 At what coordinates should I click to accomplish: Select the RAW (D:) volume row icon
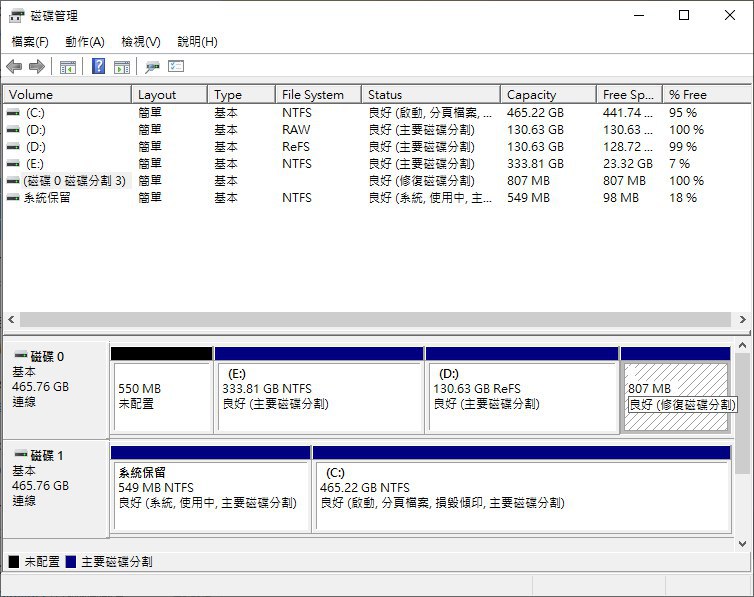click(13, 130)
